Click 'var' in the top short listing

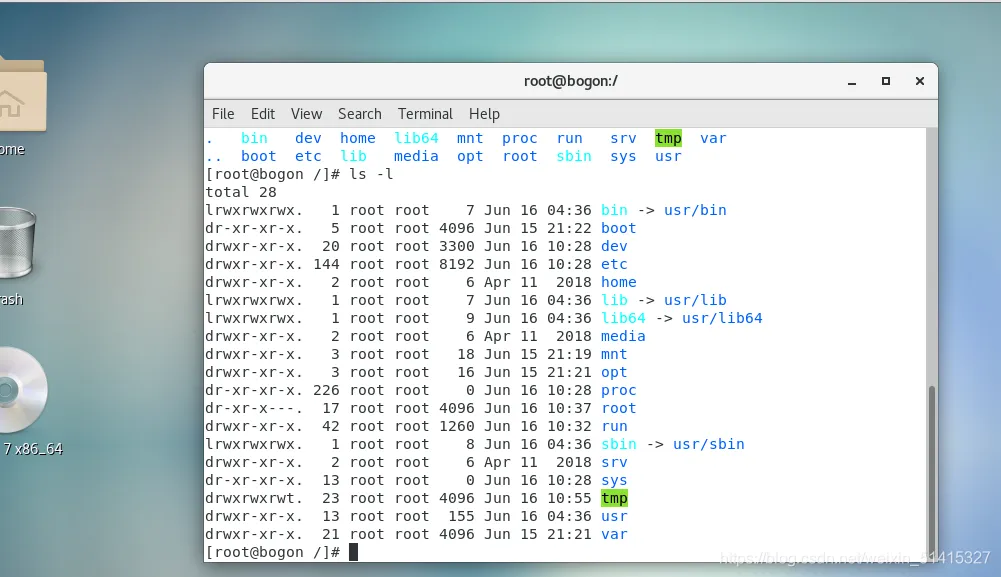tap(713, 138)
